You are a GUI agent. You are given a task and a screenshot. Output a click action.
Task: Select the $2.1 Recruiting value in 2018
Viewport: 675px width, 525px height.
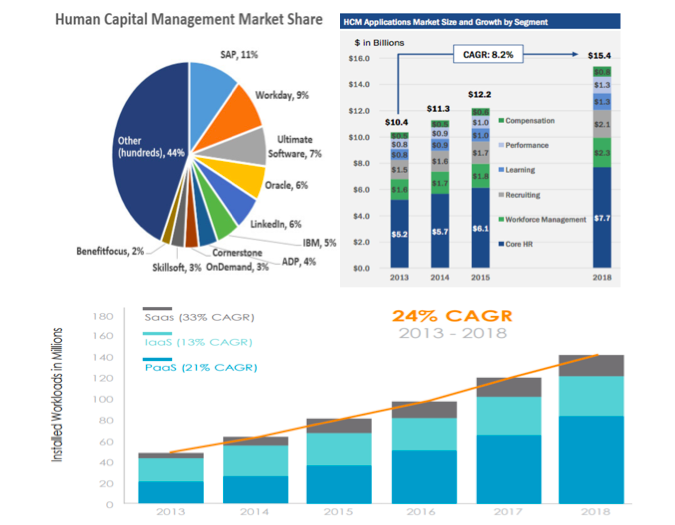coord(602,124)
